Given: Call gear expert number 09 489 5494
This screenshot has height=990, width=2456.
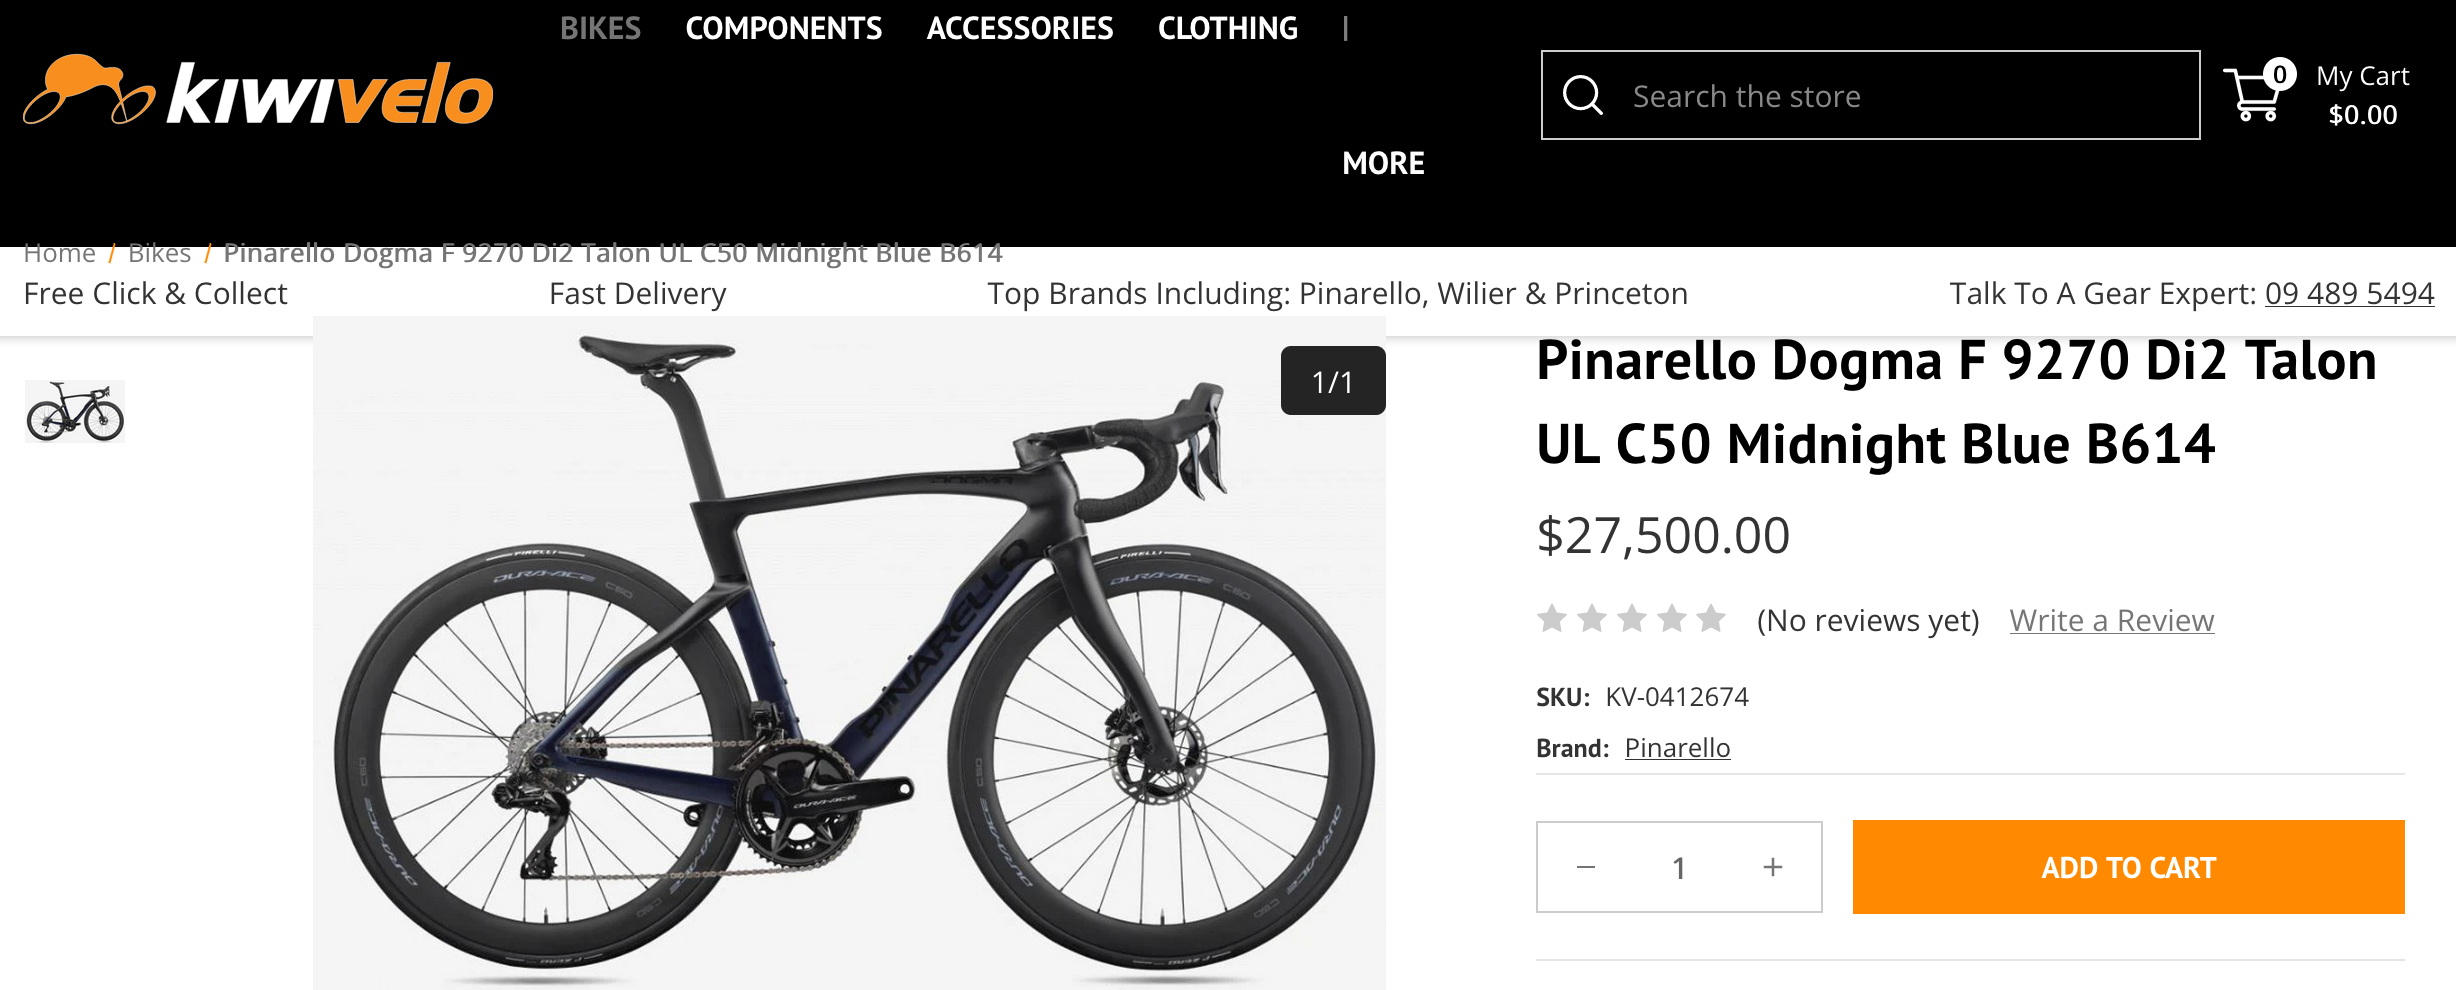Looking at the screenshot, I should click(2349, 294).
